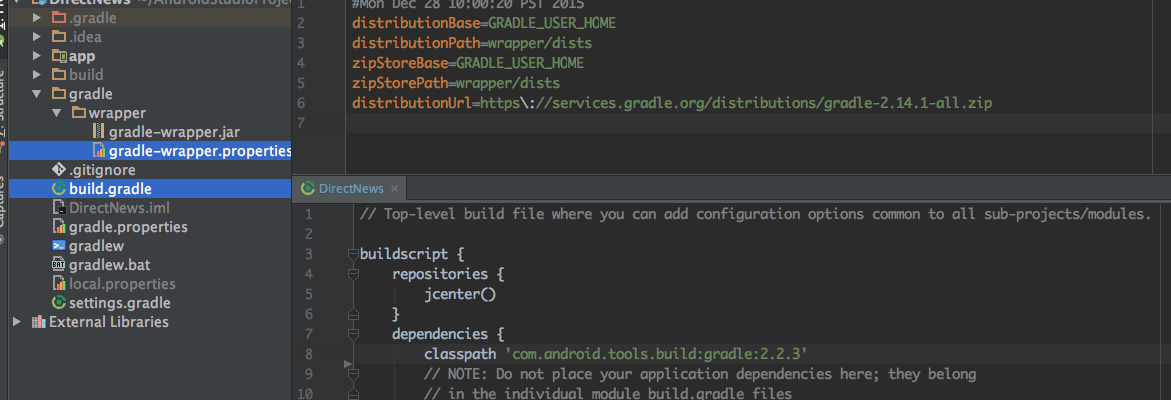
Task: Click line number 8 in build.gradle gutter
Action: tap(308, 353)
